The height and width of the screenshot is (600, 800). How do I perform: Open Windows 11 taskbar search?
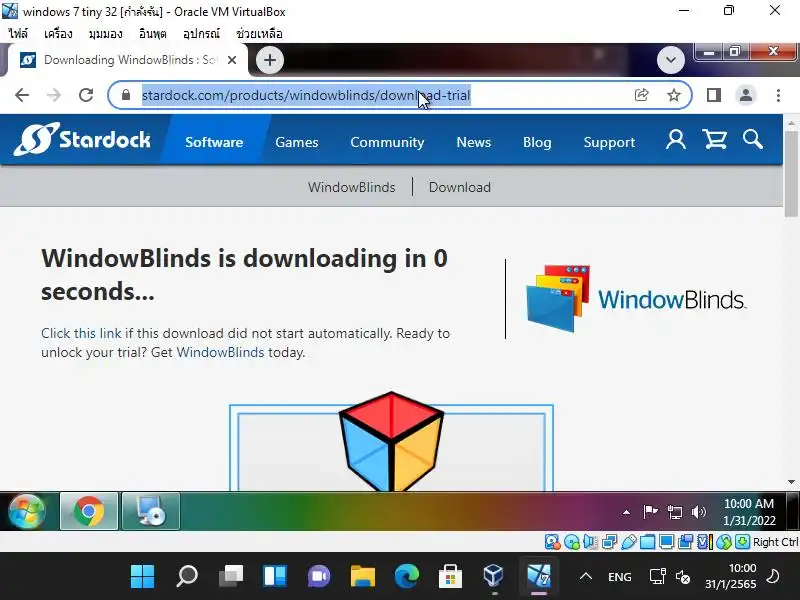(x=187, y=577)
